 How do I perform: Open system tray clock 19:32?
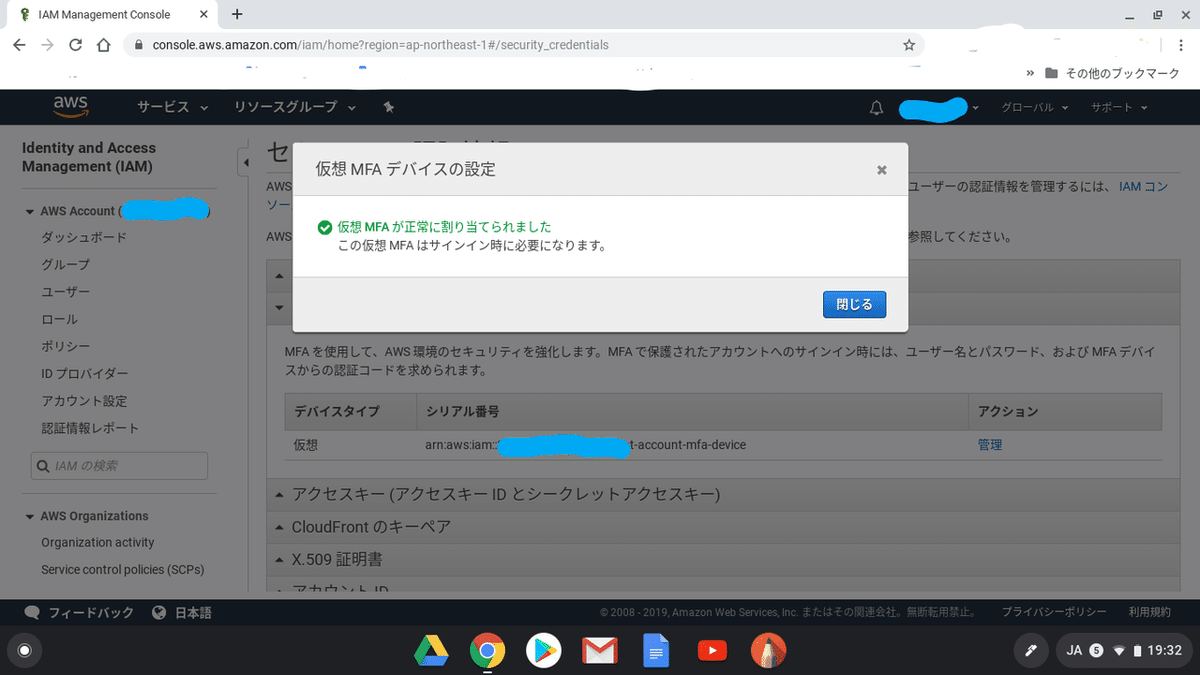1165,651
